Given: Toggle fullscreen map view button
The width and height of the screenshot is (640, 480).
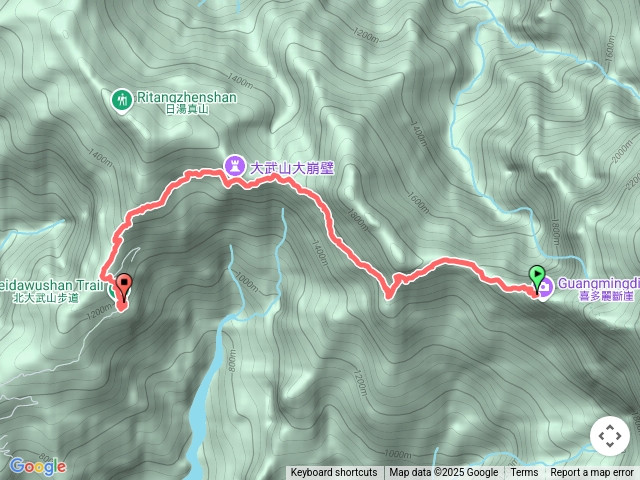Looking at the screenshot, I should pyautogui.click(x=610, y=436).
